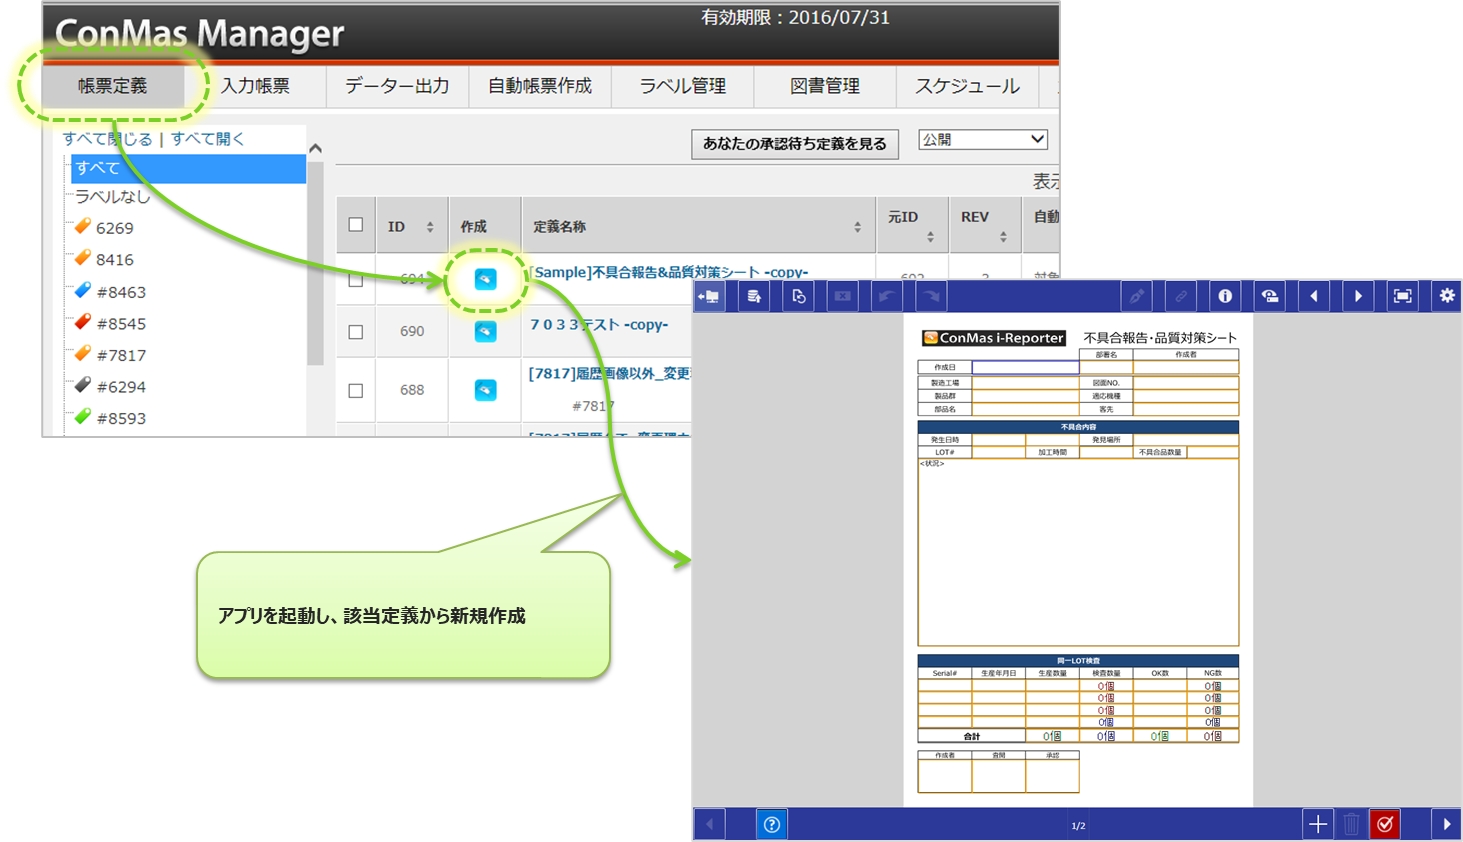This screenshot has width=1463, height=842.
Task: Click the fit-to-screen icon in report toolbar
Action: coord(1402,296)
